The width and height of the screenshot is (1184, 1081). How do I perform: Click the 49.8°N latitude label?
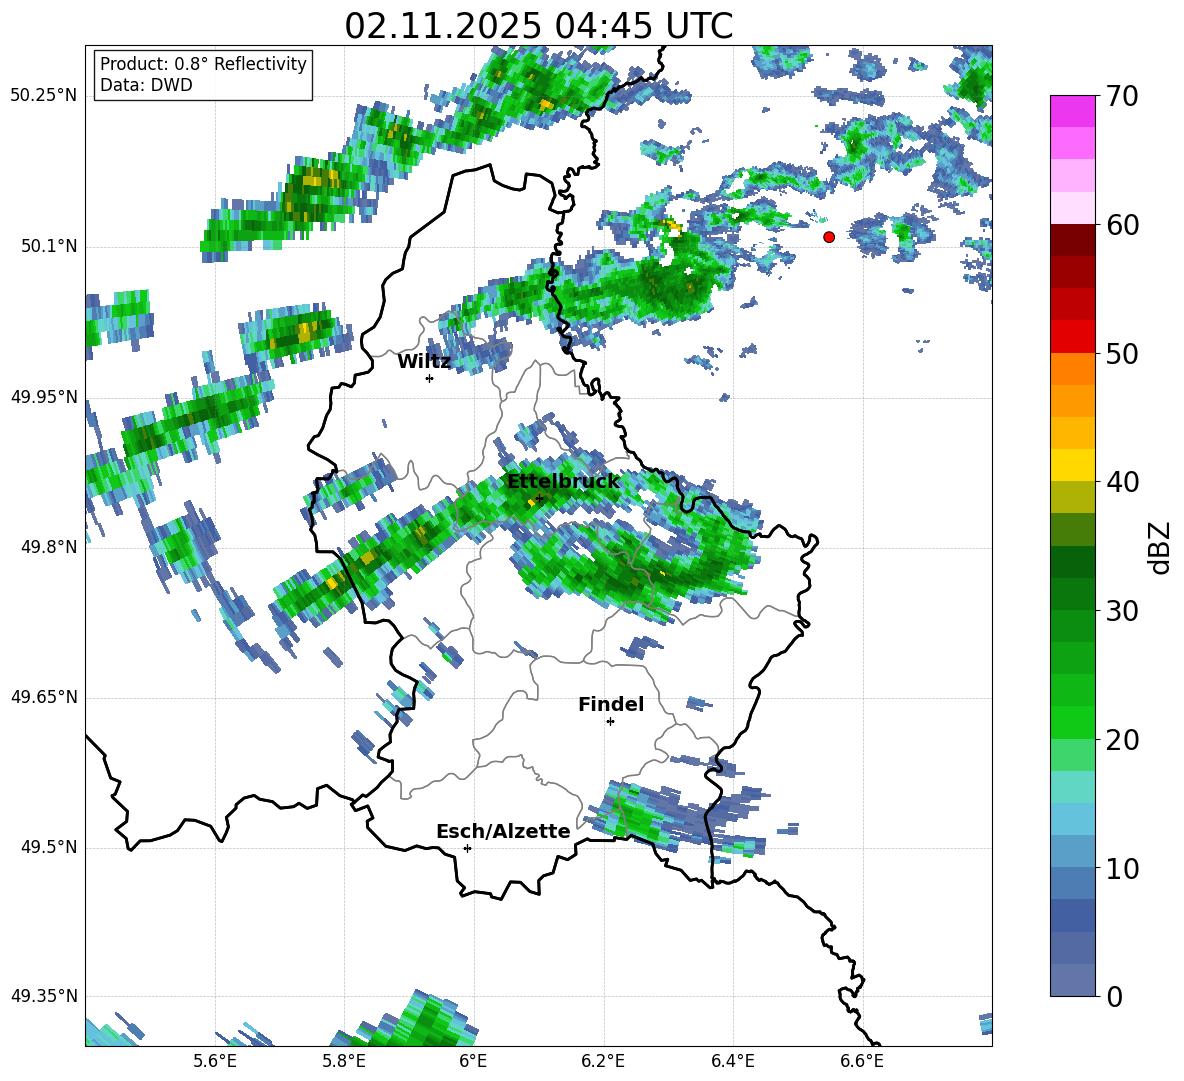click(x=49, y=547)
